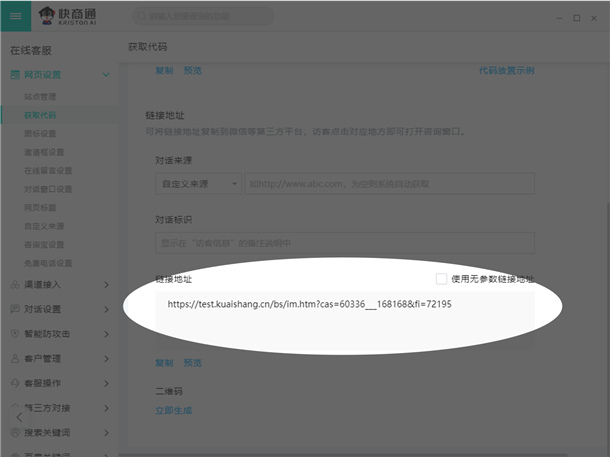The height and width of the screenshot is (457, 610).
Task: Click the 搜索关键词 icon in the sidebar
Action: pos(15,432)
